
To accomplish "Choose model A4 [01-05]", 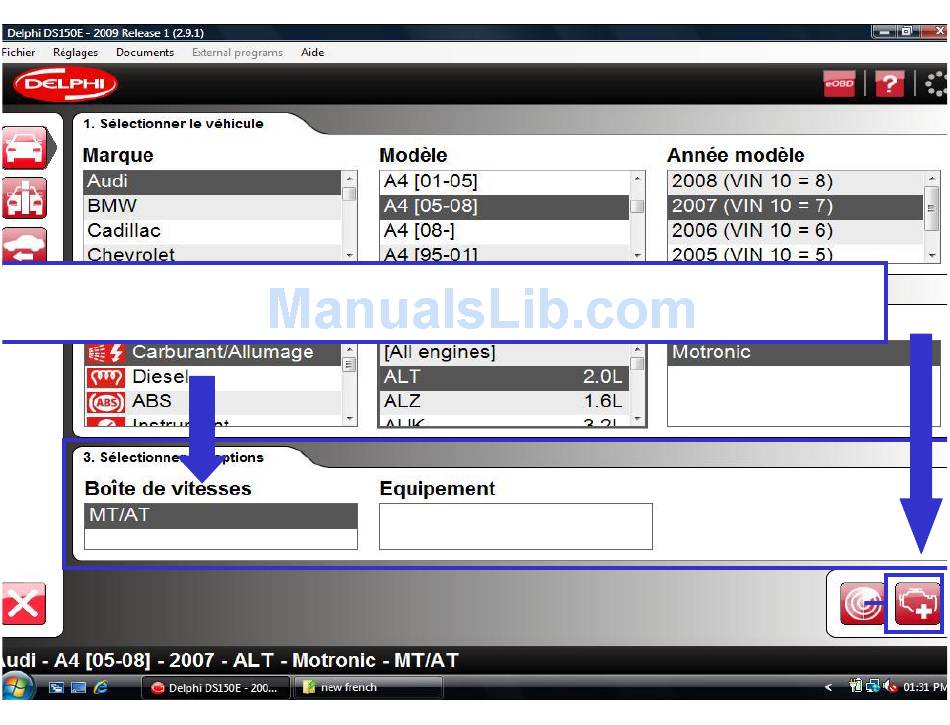I will tap(504, 182).
